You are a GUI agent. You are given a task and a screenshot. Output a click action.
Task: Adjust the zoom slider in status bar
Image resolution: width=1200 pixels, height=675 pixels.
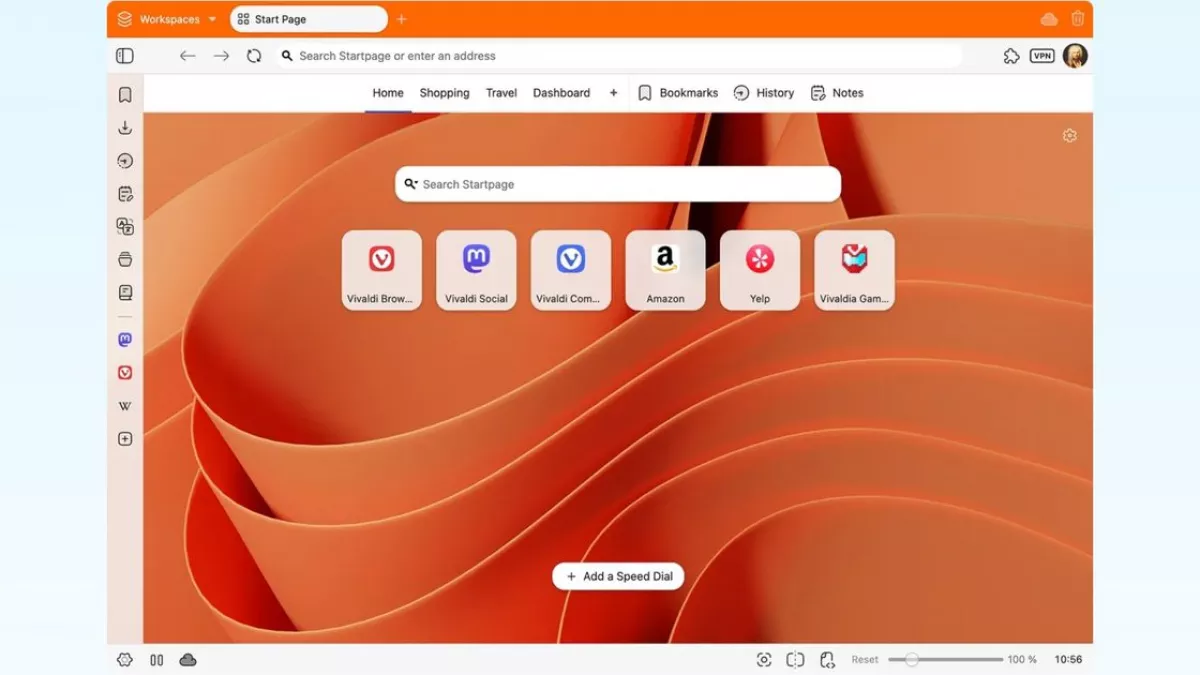911,660
